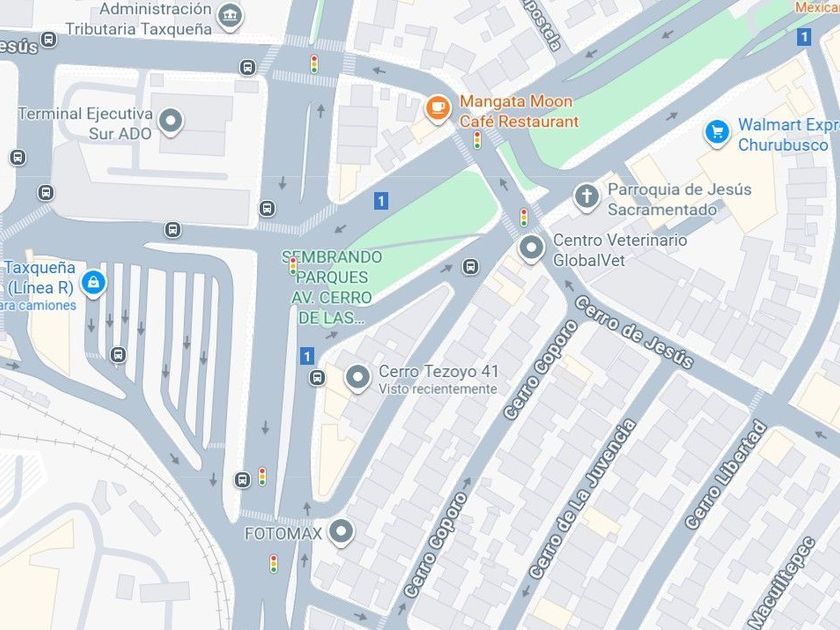Open the Walmart Express Churubusco label
840x630 pixels.
tap(789, 134)
